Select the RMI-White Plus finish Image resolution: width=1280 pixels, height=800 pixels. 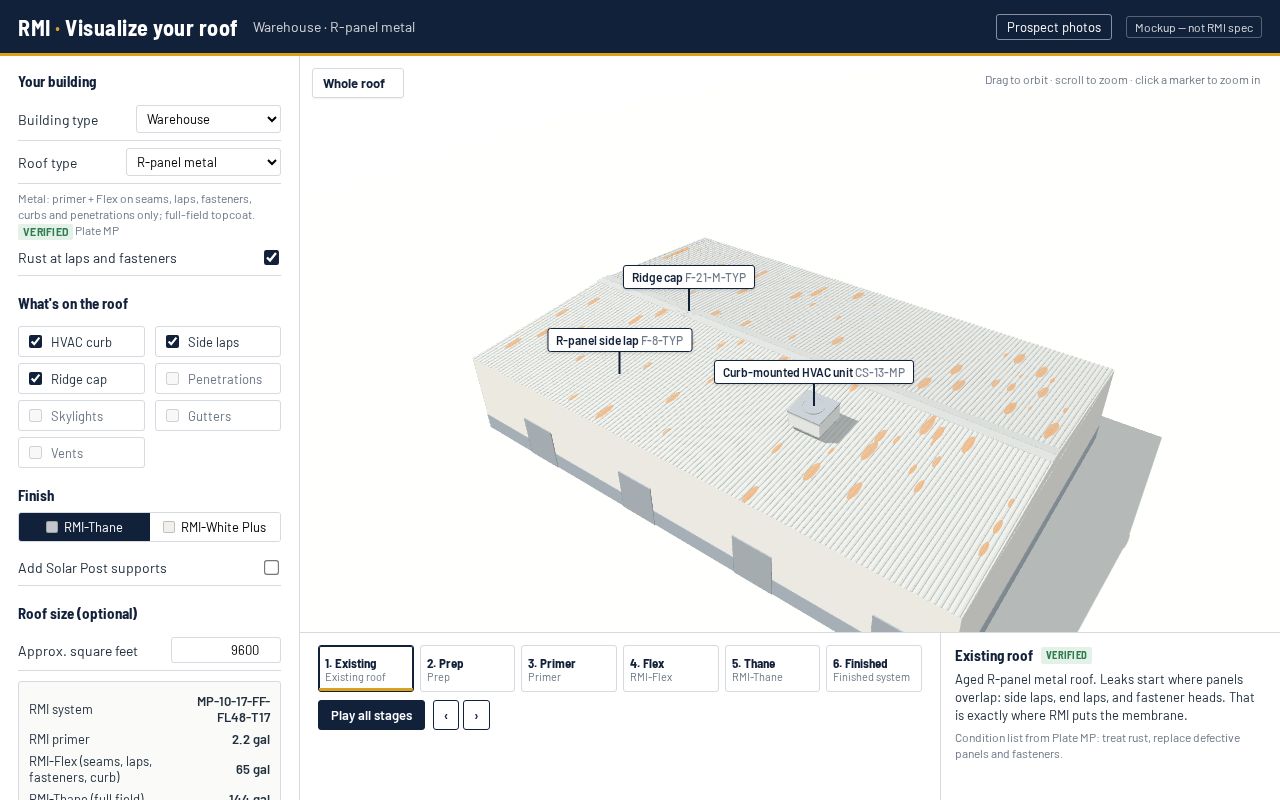tap(215, 527)
